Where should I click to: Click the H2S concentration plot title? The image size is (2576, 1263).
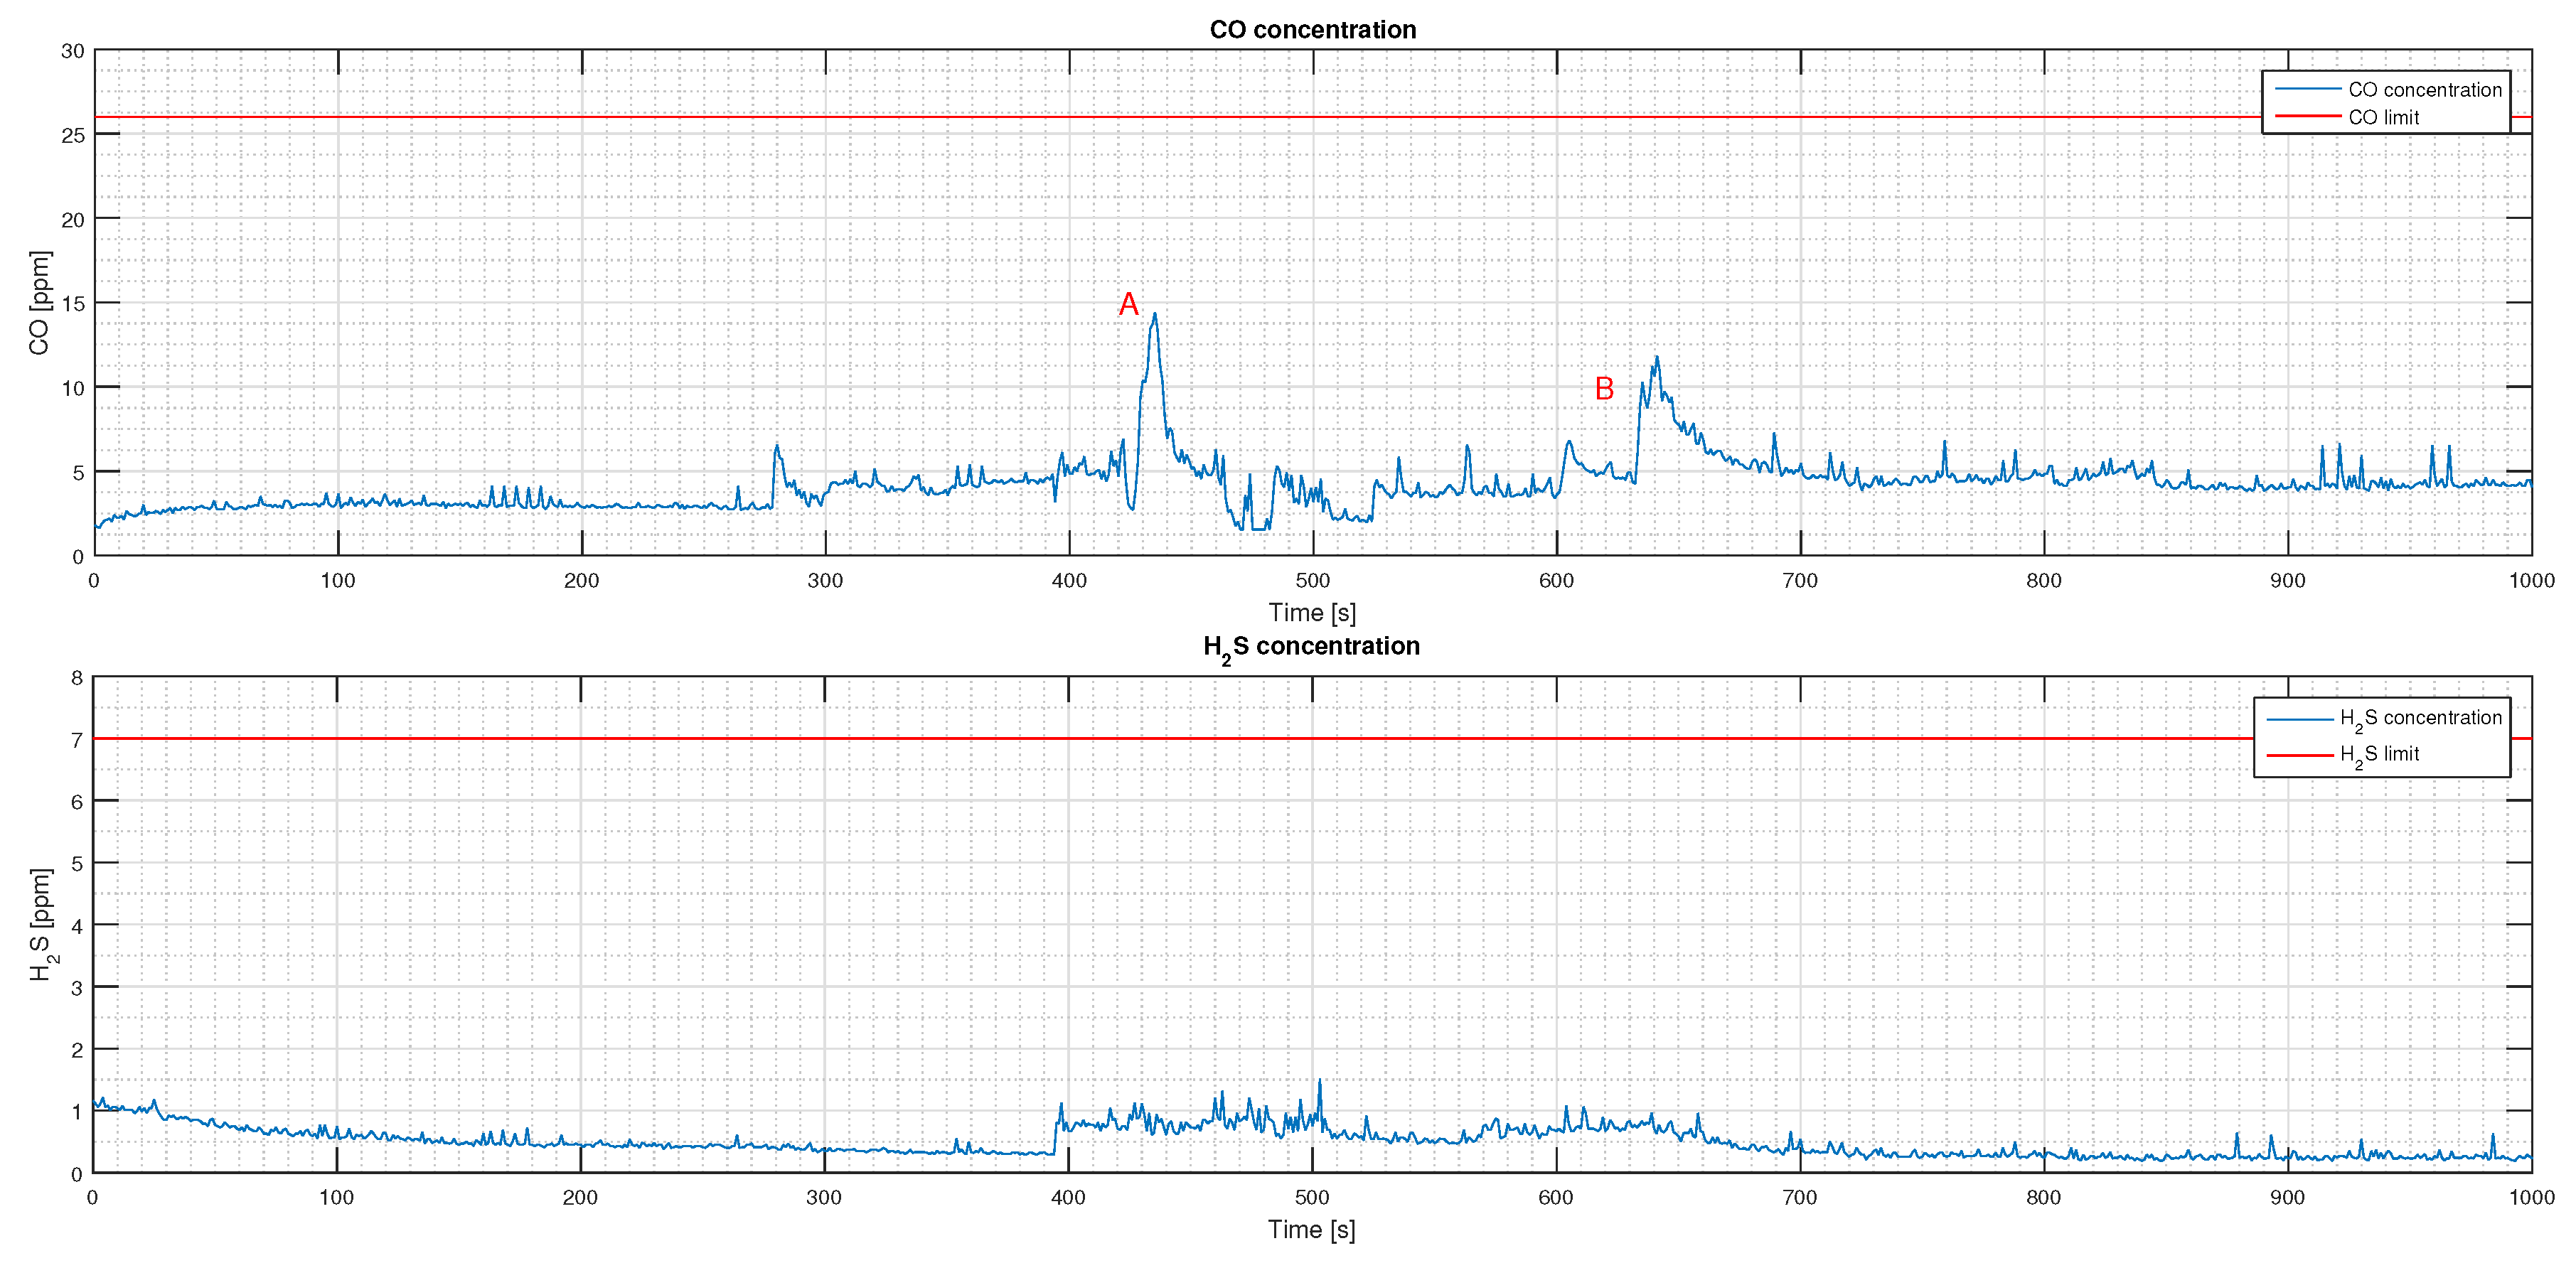tap(1311, 647)
